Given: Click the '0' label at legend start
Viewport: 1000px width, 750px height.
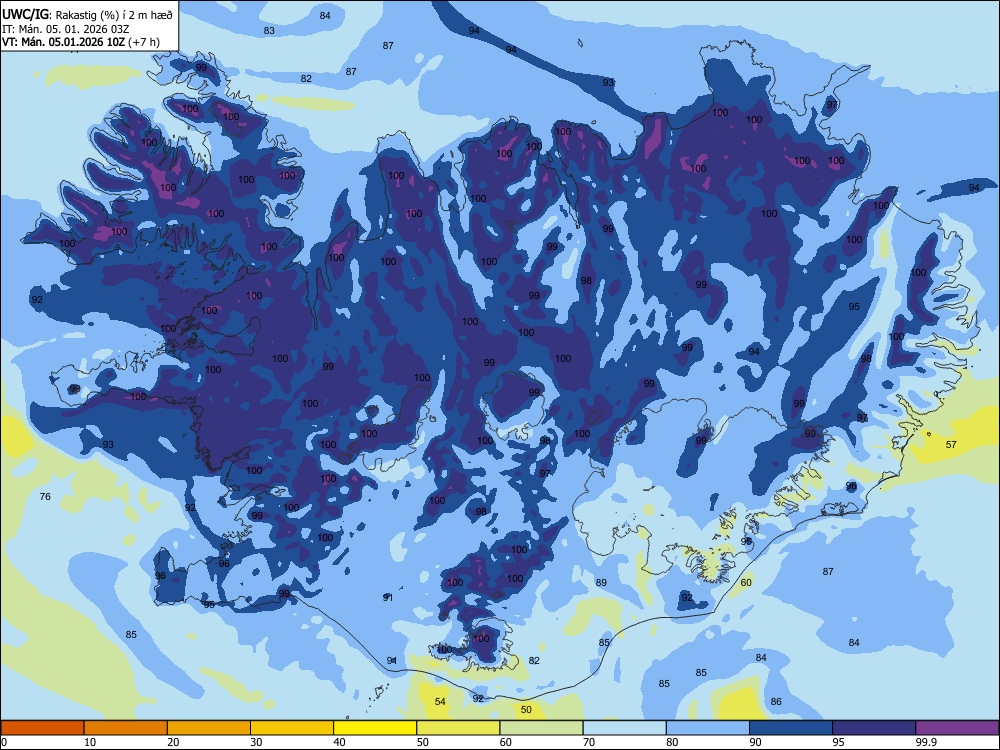Looking at the screenshot, I should pos(4,742).
